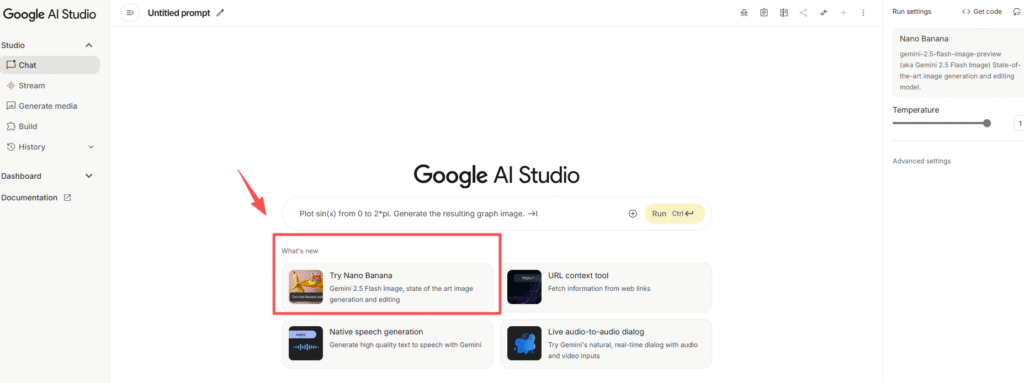Open History in the sidebar
Image resolution: width=1024 pixels, height=383 pixels.
[50, 147]
